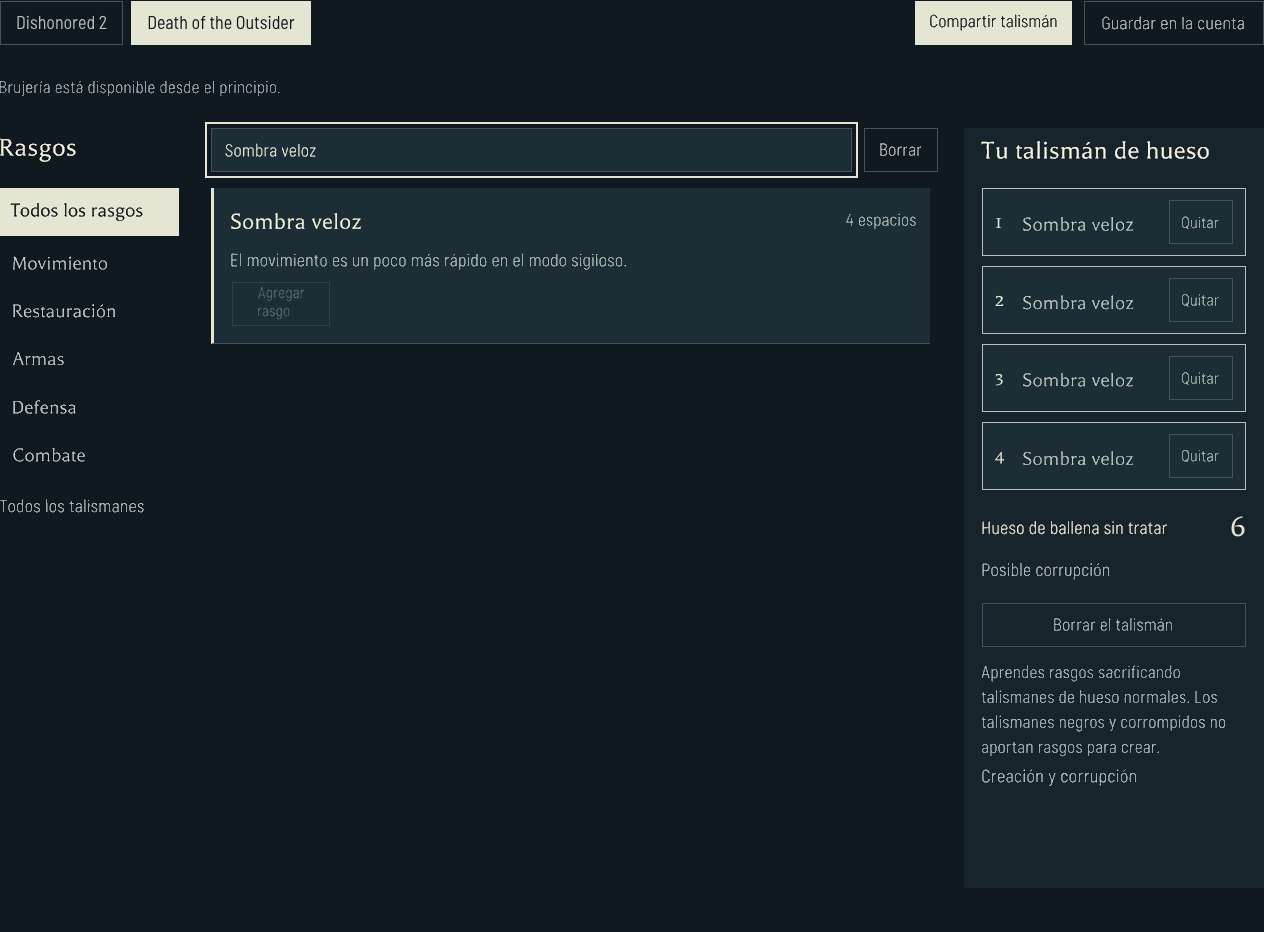
Task: Remove Sombra veloz from slot 2
Action: (x=1200, y=300)
